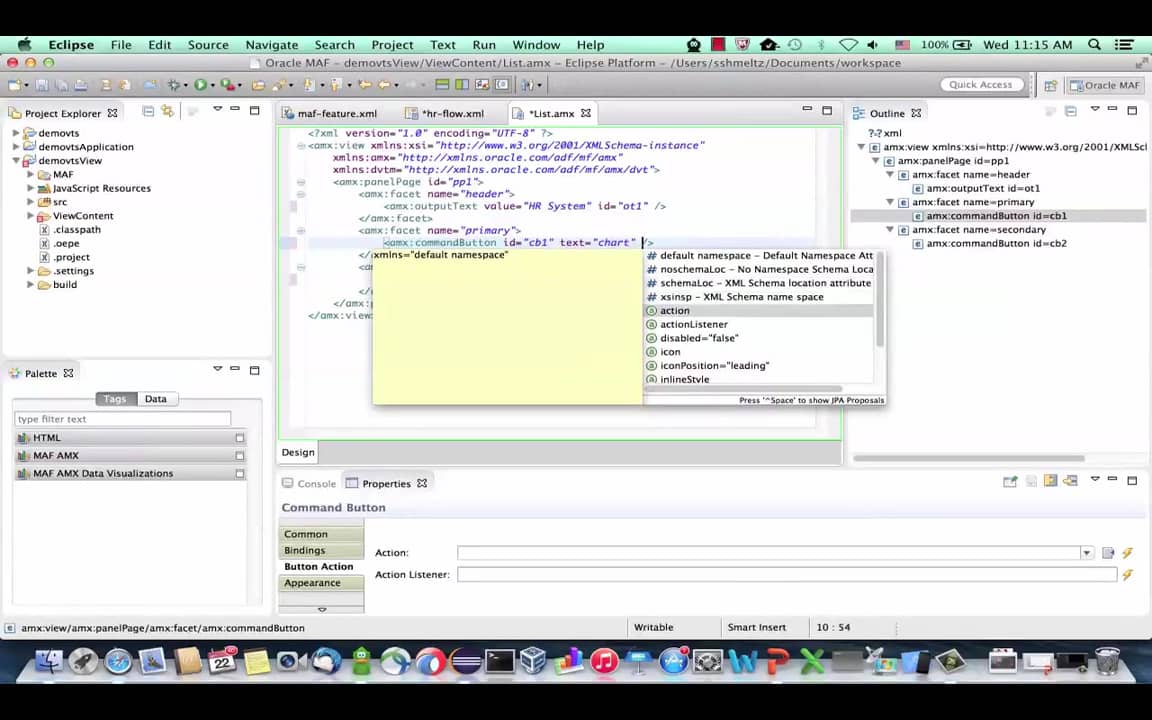Click the expression builder icon beside Action field
1152x720 pixels.
click(1108, 552)
